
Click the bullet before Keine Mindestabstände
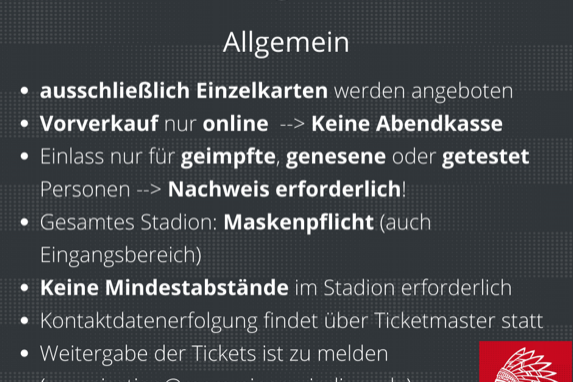click(x=24, y=288)
